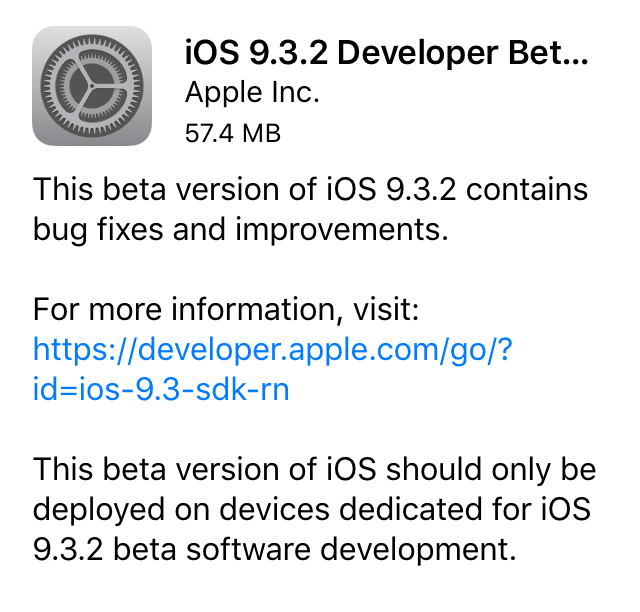
Task: Click the id=ios-9.3-sdk-rn link line
Action: click(161, 388)
